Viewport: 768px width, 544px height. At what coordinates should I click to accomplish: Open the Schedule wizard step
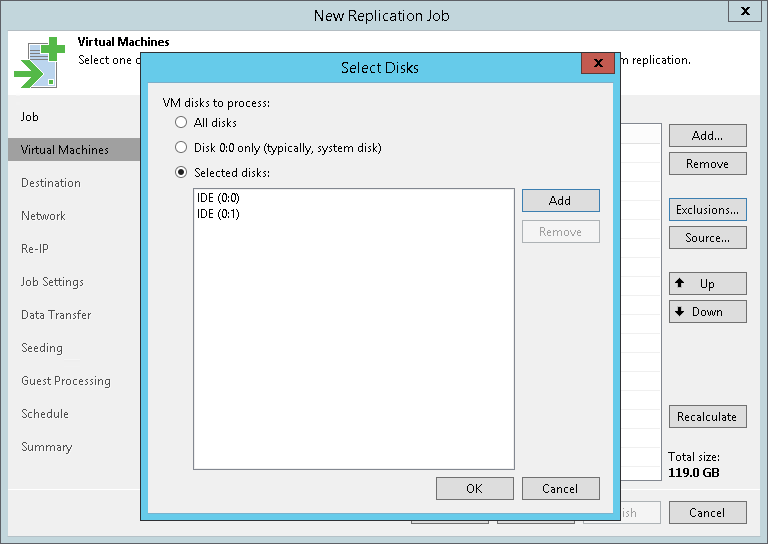[45, 414]
